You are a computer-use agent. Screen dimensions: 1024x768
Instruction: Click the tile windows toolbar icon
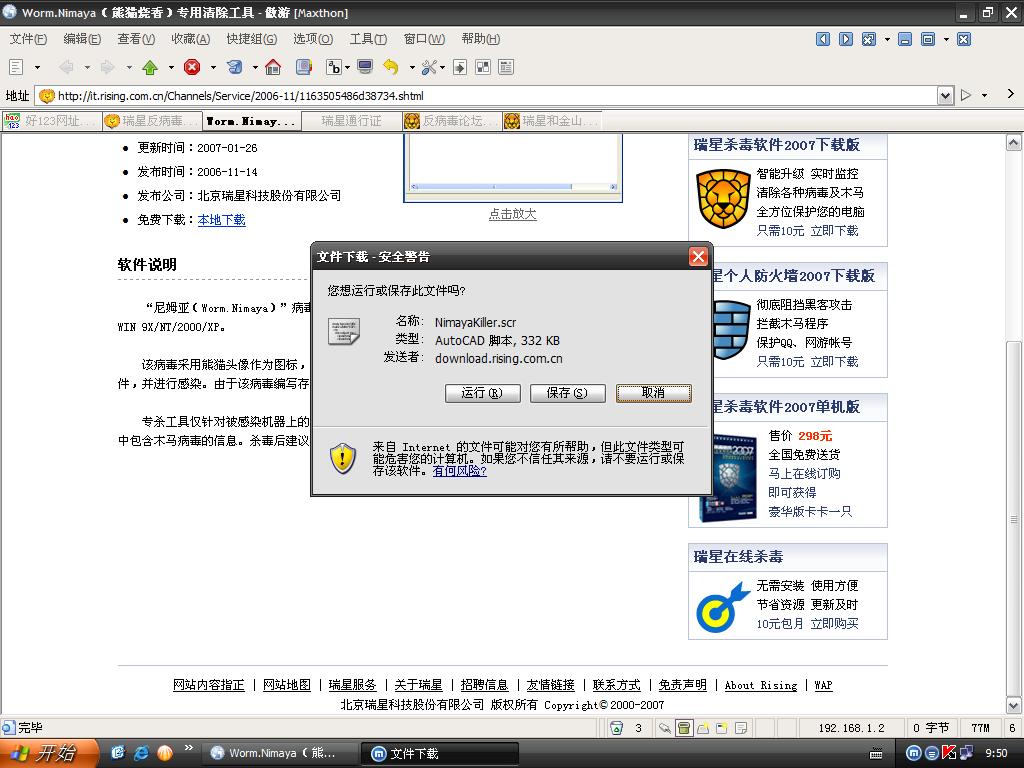coord(483,67)
